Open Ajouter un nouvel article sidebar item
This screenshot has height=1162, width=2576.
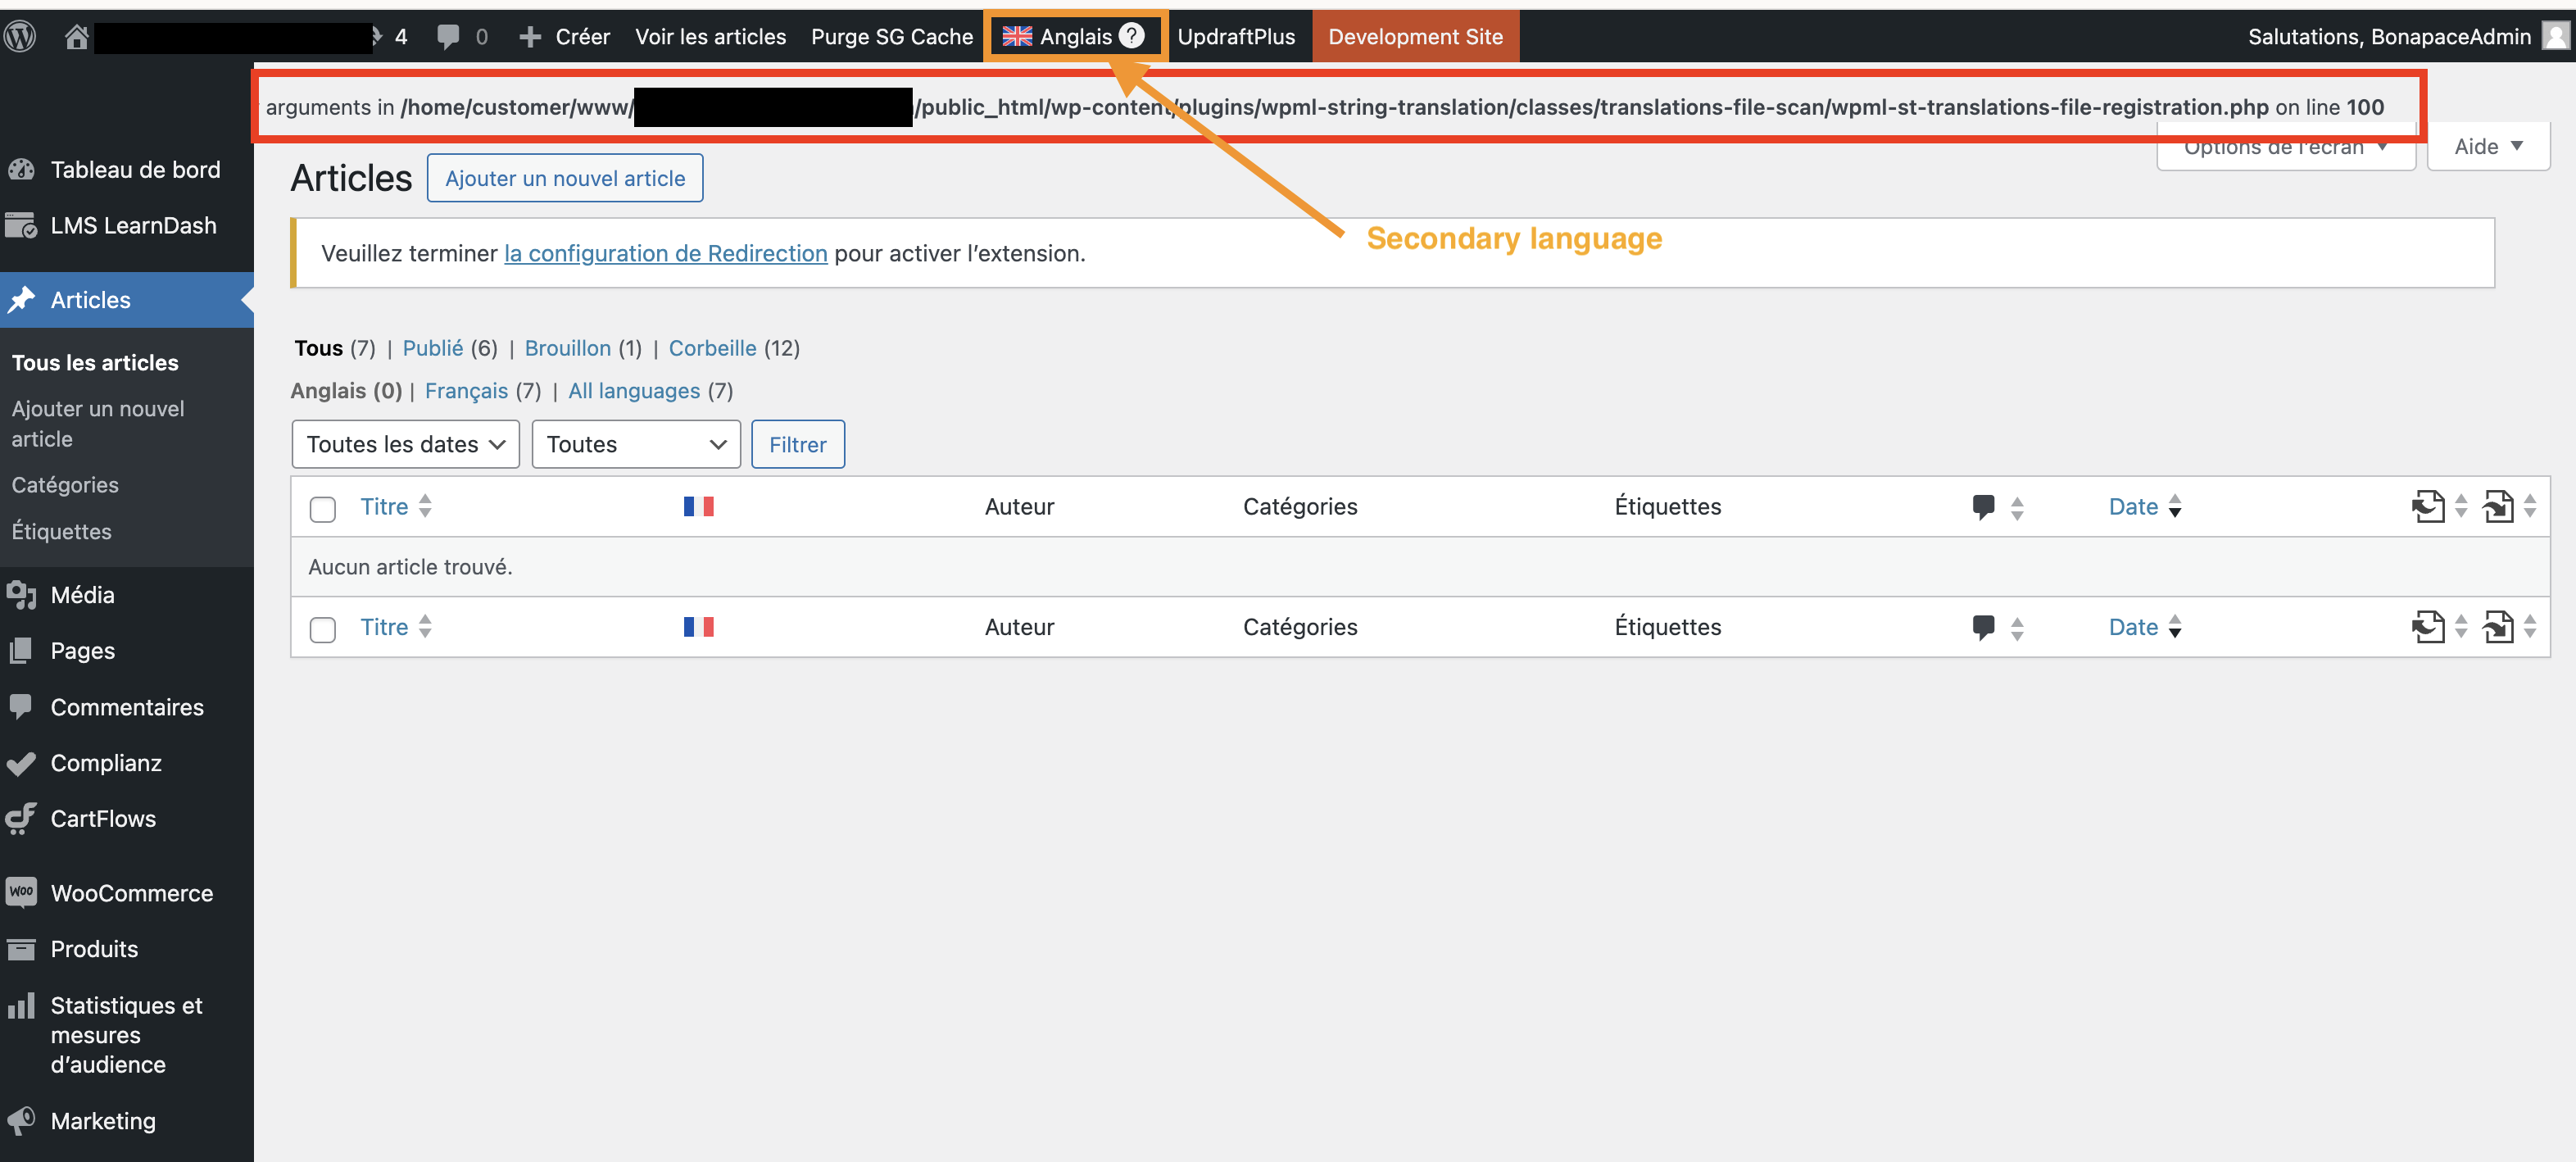[x=98, y=424]
